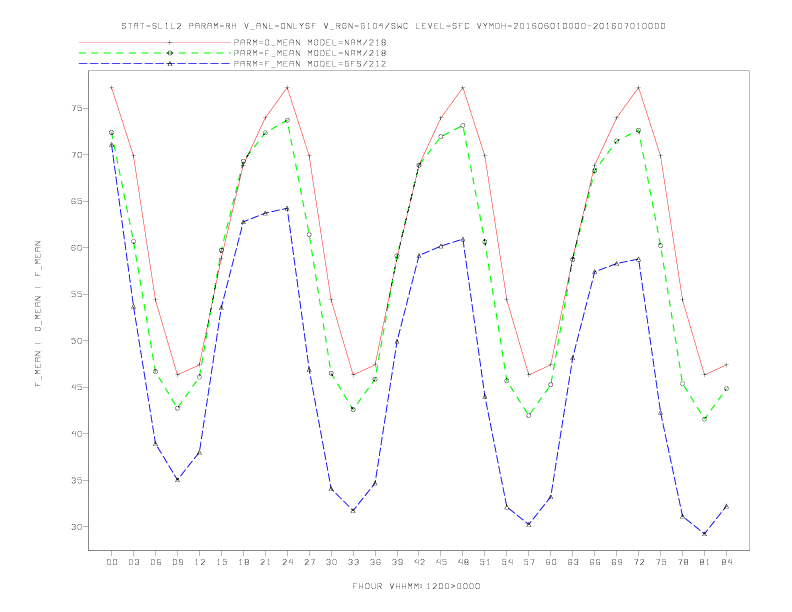Click the x-axis tick label 42
792x612 pixels.
(419, 562)
